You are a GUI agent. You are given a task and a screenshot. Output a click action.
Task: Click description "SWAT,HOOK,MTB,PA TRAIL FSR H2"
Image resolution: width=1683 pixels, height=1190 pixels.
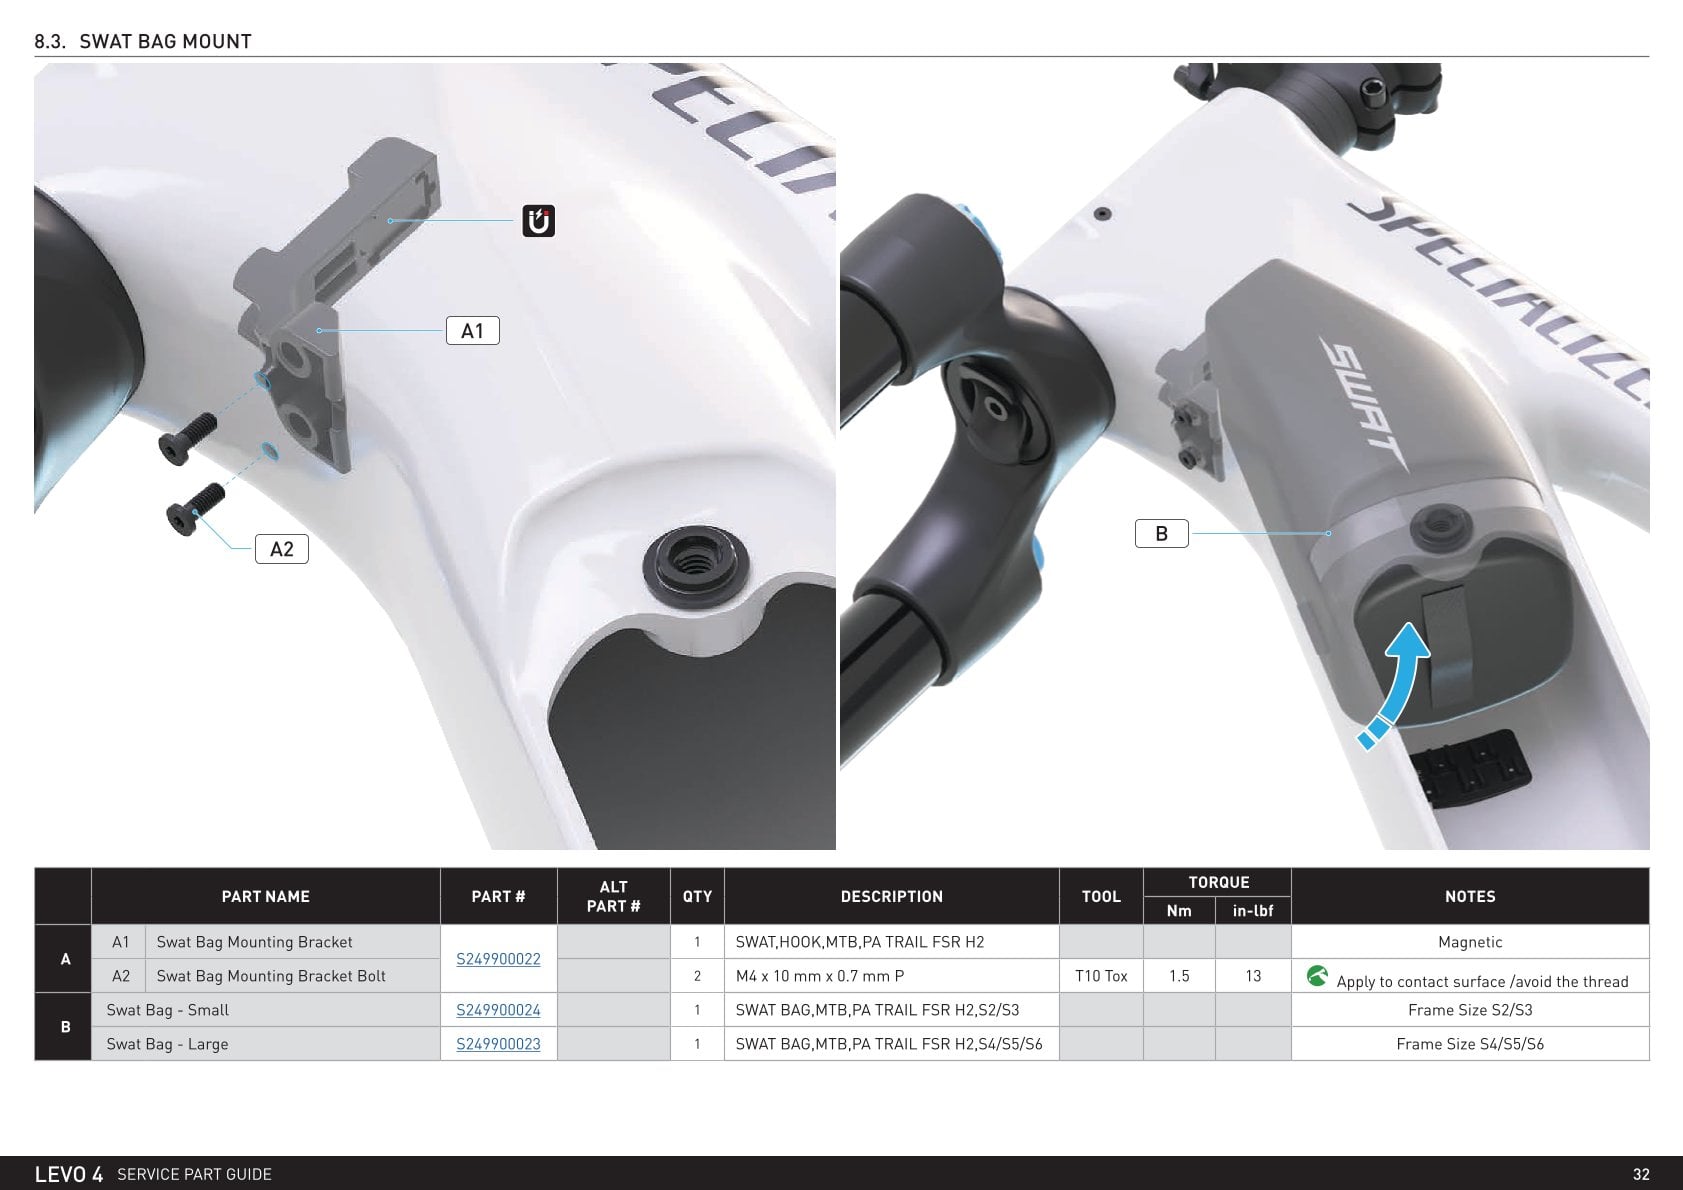pos(860,942)
